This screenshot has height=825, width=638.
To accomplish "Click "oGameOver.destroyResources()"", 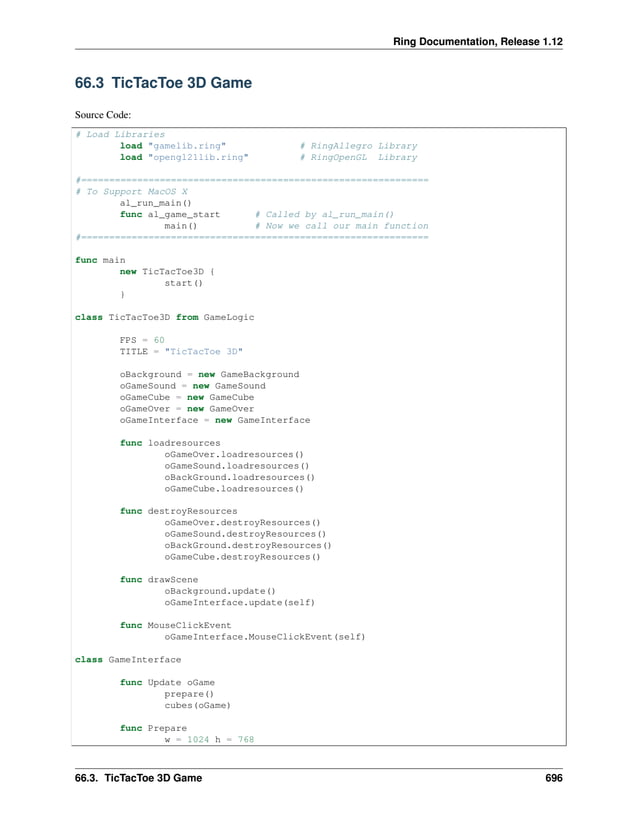I will [x=242, y=523].
